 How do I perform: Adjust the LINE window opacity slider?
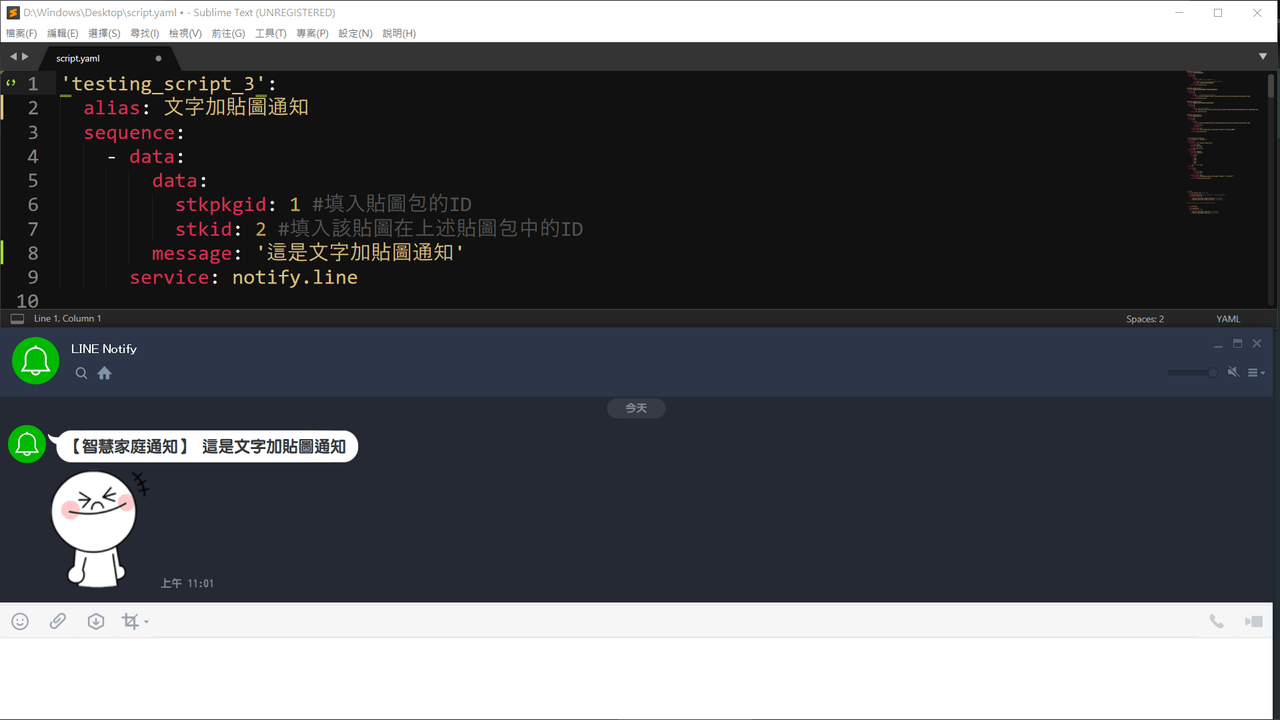pyautogui.click(x=1193, y=373)
